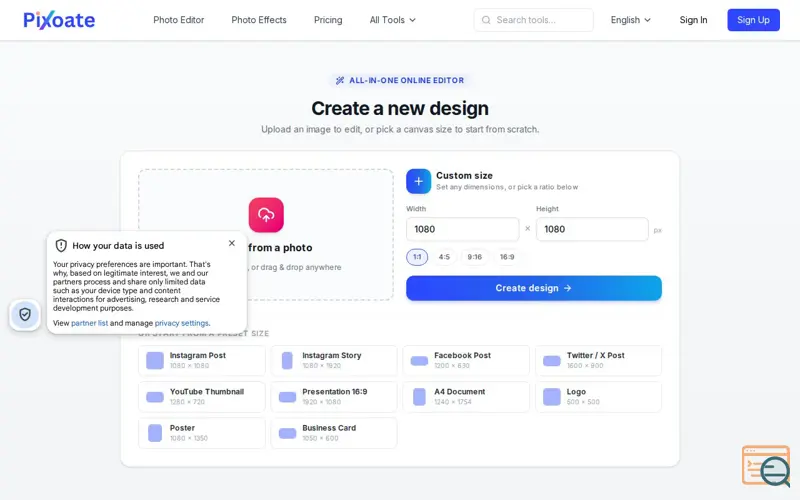Select the 1:1 ratio
800x500 pixels.
coord(417,257)
